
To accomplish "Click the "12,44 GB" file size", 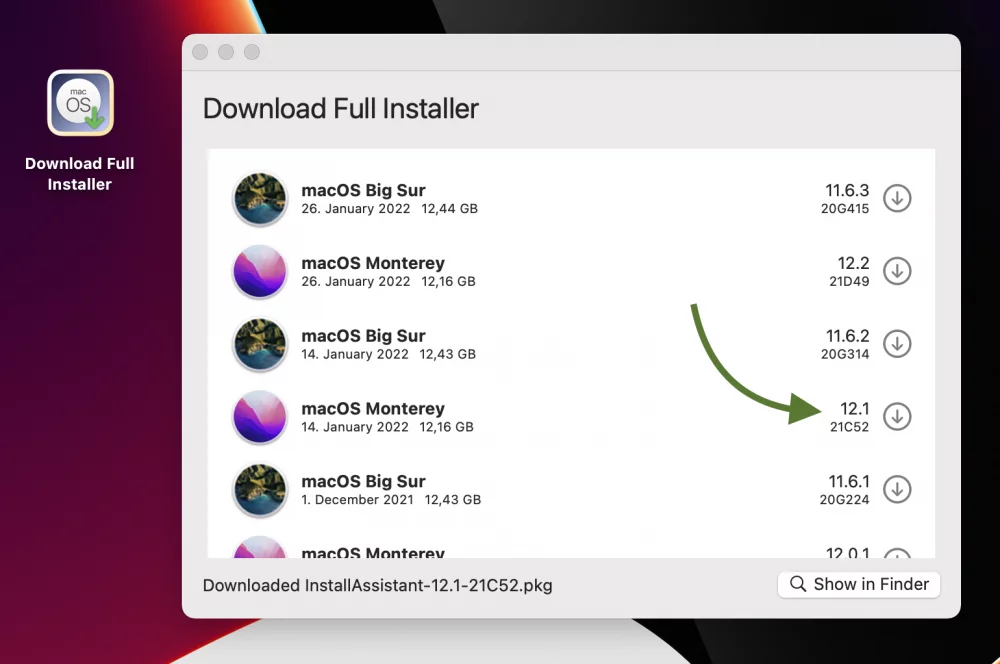I will pos(450,209).
